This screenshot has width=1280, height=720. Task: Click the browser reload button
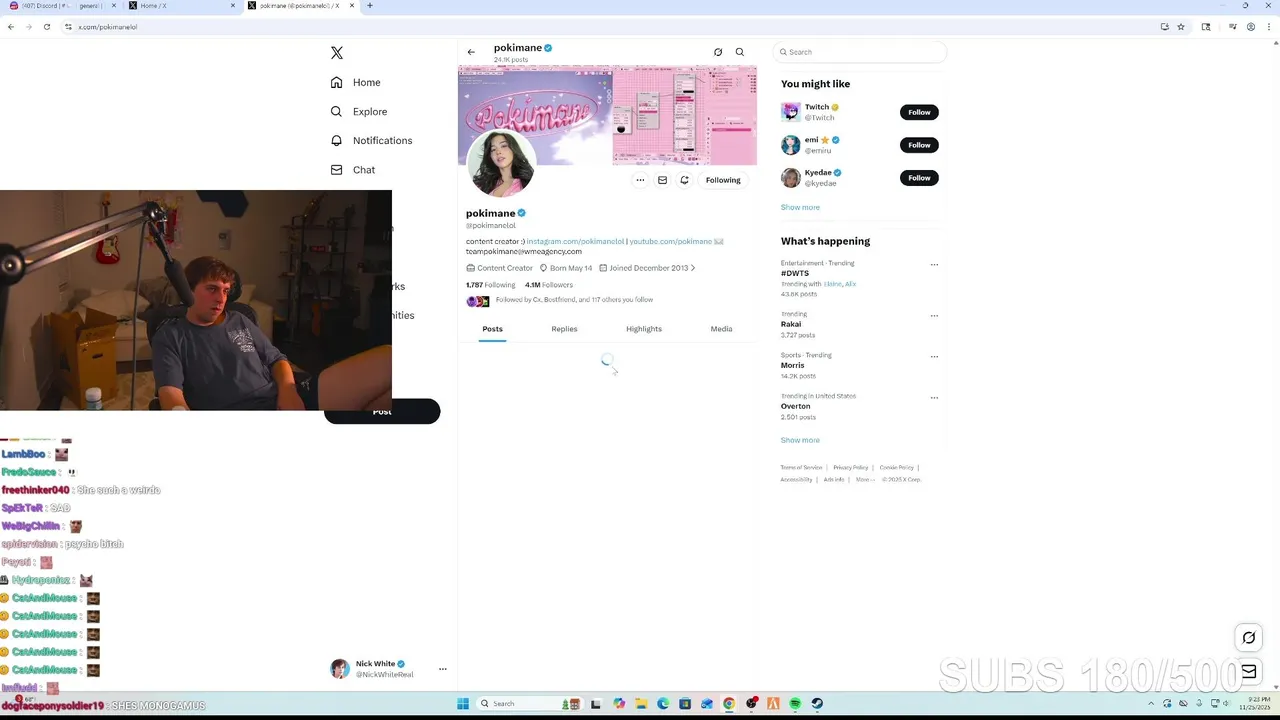[47, 27]
